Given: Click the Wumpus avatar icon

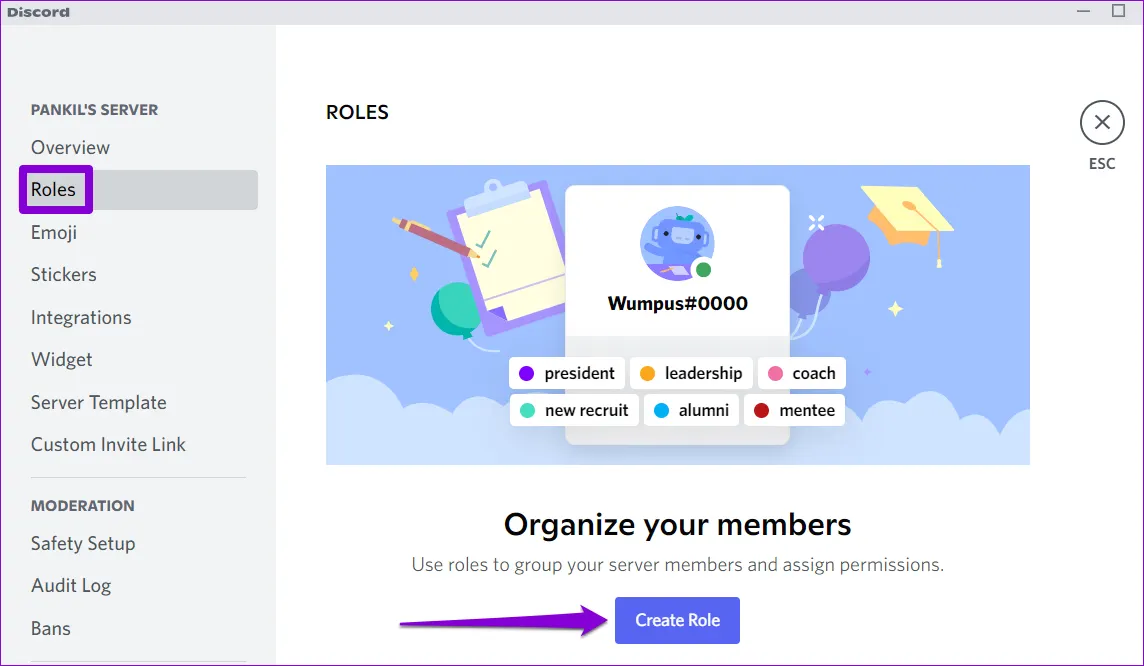Looking at the screenshot, I should (x=677, y=244).
